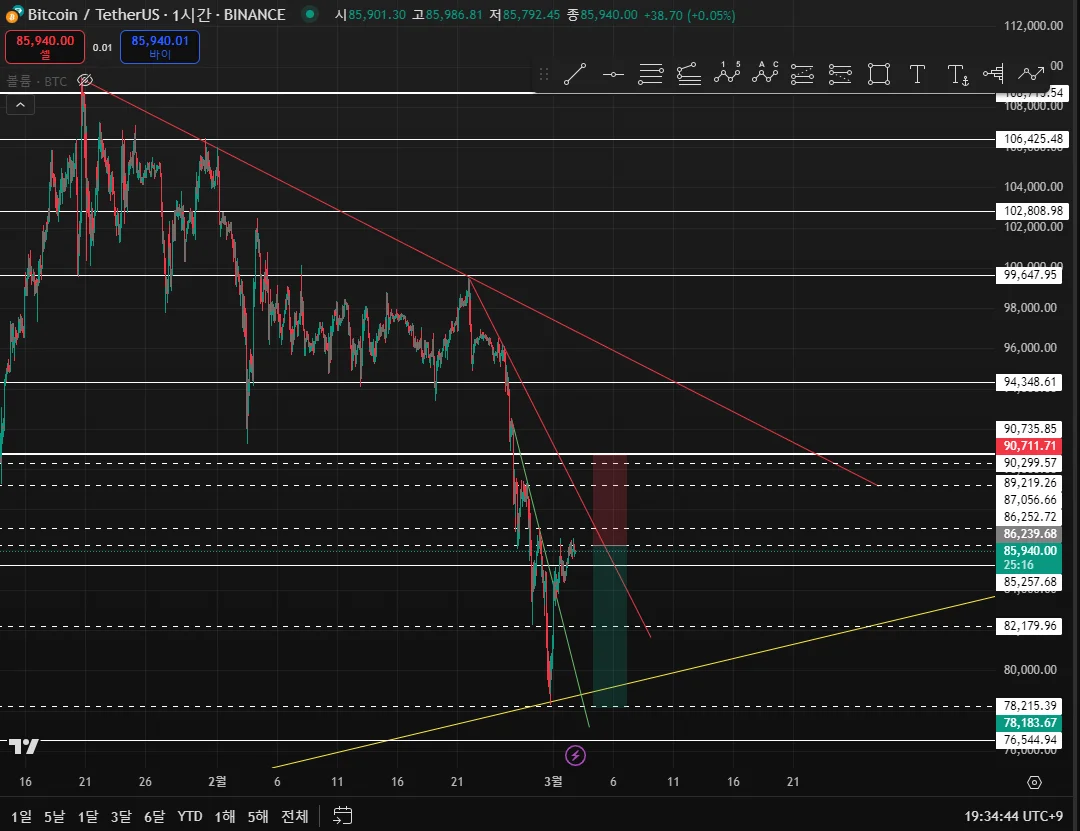
Task: Click the lightning event marker on the timeline
Action: pos(575,756)
